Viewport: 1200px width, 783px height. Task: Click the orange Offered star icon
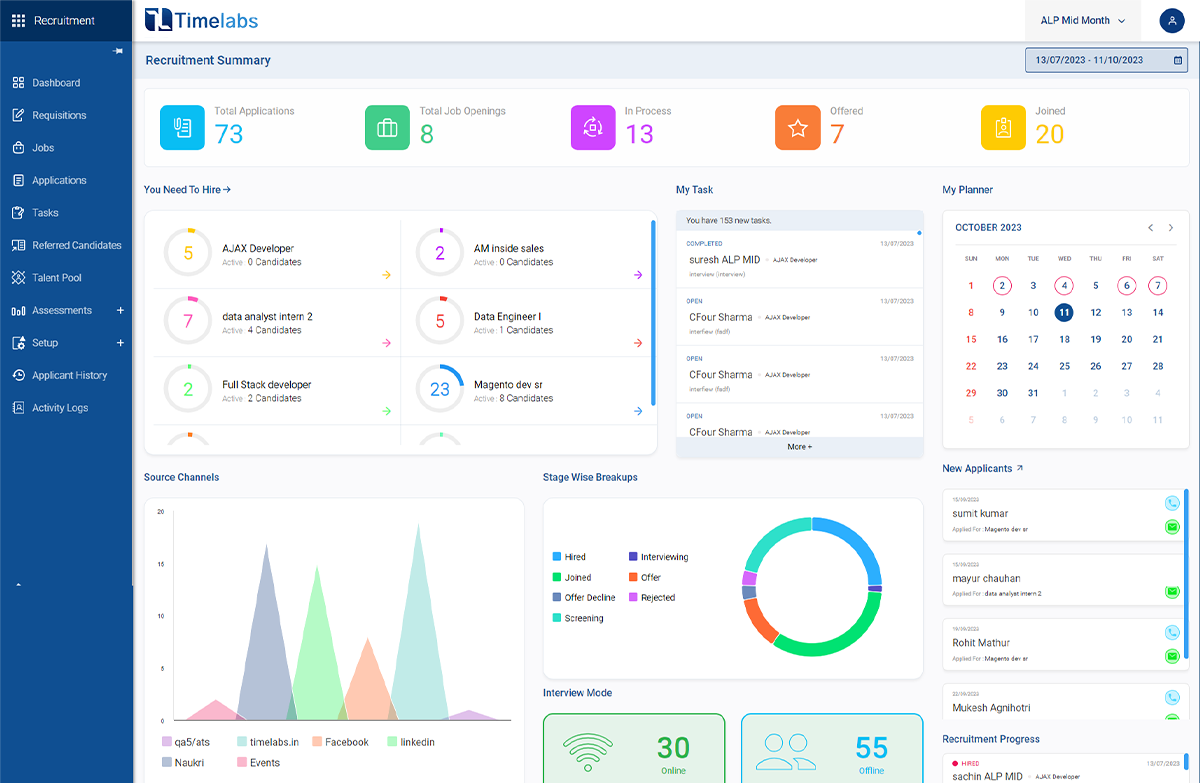[797, 127]
